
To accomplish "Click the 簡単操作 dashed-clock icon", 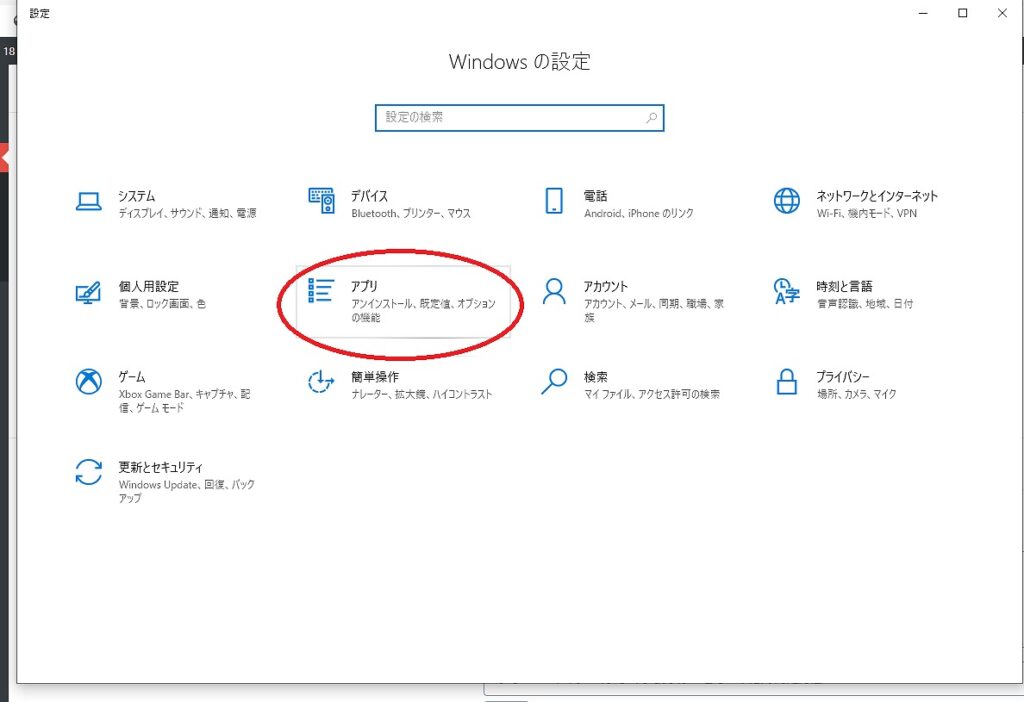I will (321, 382).
